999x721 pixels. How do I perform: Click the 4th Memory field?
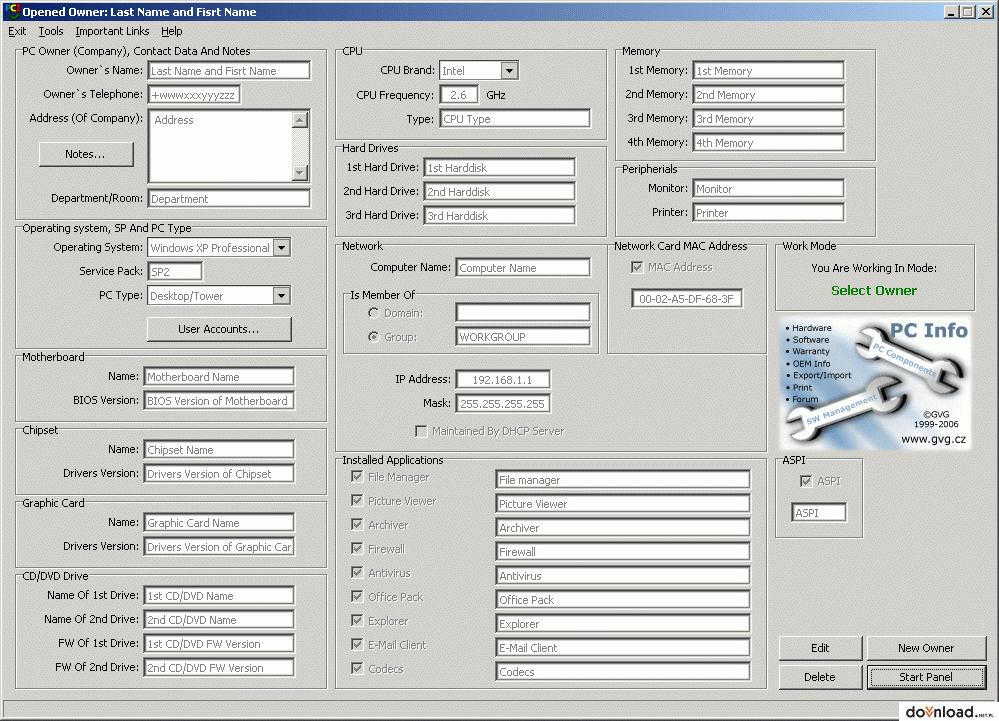coord(768,143)
